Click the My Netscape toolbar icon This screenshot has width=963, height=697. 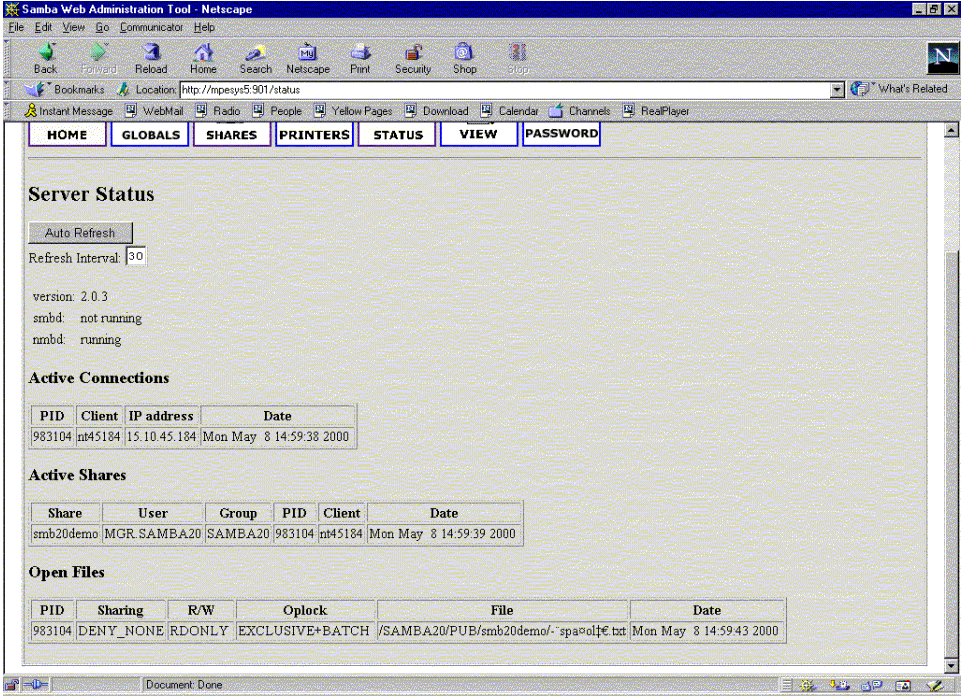(x=308, y=59)
